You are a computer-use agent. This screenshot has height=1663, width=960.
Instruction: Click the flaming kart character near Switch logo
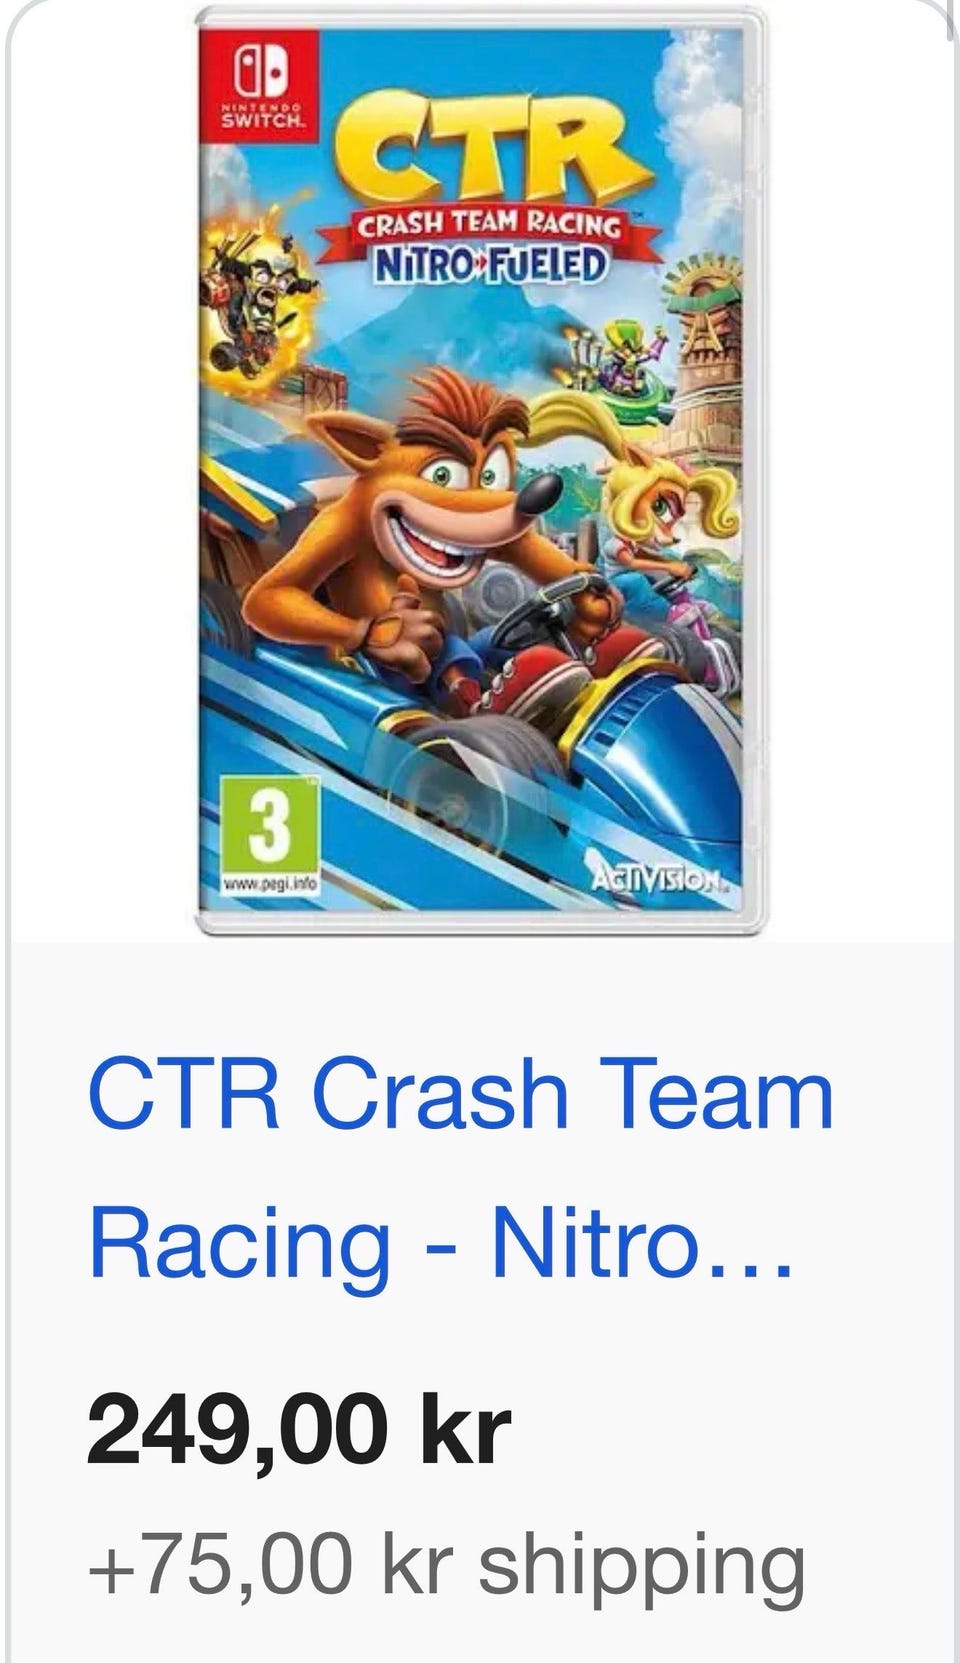click(x=259, y=300)
